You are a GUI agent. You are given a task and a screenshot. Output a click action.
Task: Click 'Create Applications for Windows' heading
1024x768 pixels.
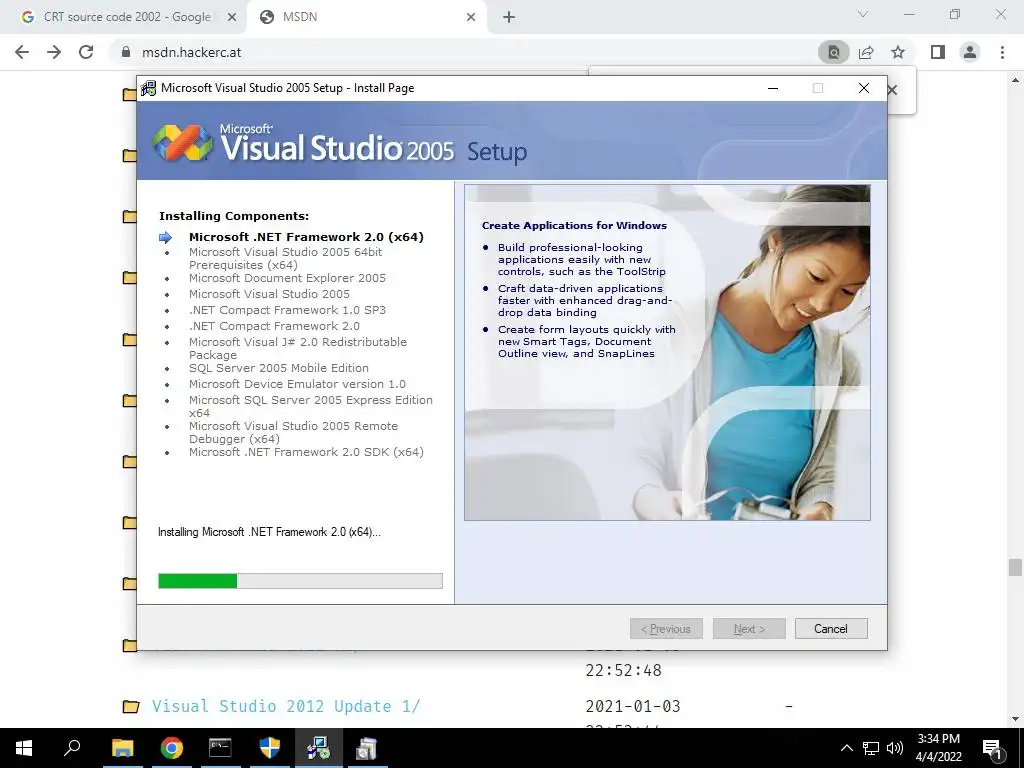tap(574, 225)
